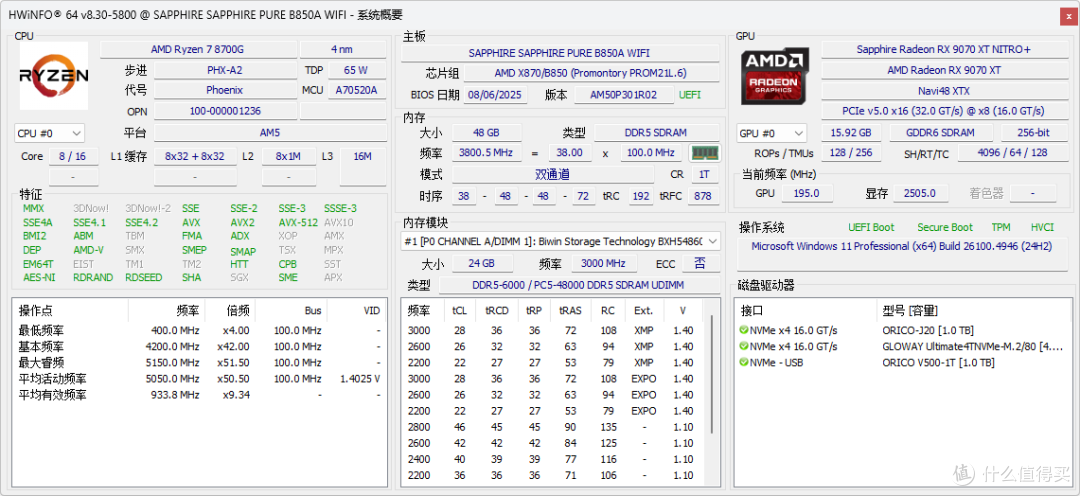This screenshot has height=496, width=1080.
Task: Click the OPN 100-000001236 value
Action: (225, 111)
